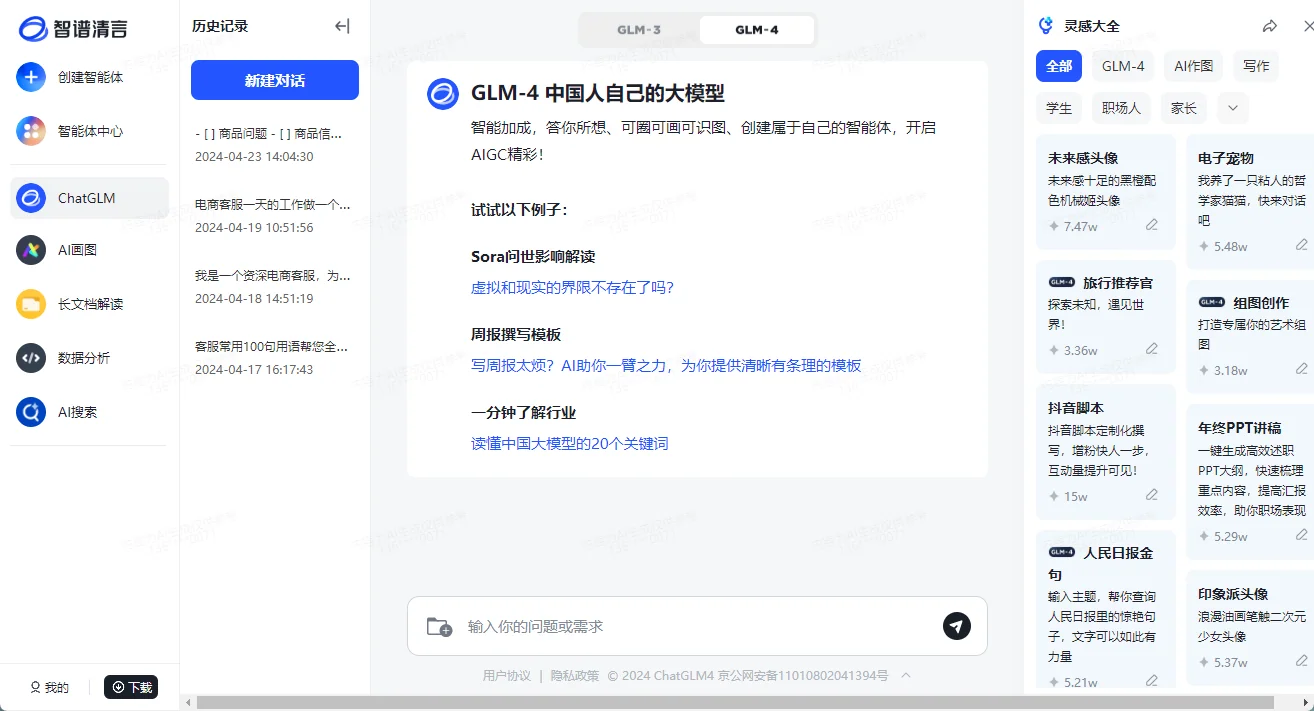Open the 用户协议 footer link
Viewport: 1314px width, 711px height.
(507, 676)
